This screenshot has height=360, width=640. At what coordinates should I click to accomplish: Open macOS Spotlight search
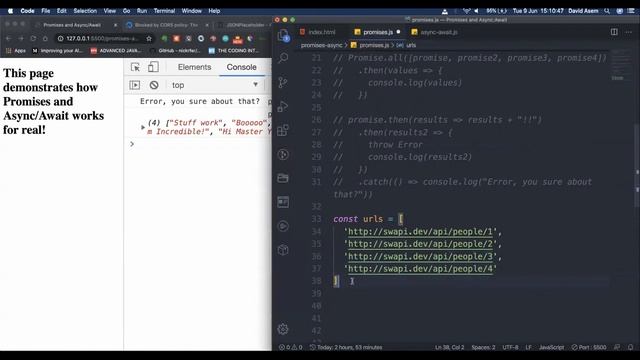[x=607, y=11]
